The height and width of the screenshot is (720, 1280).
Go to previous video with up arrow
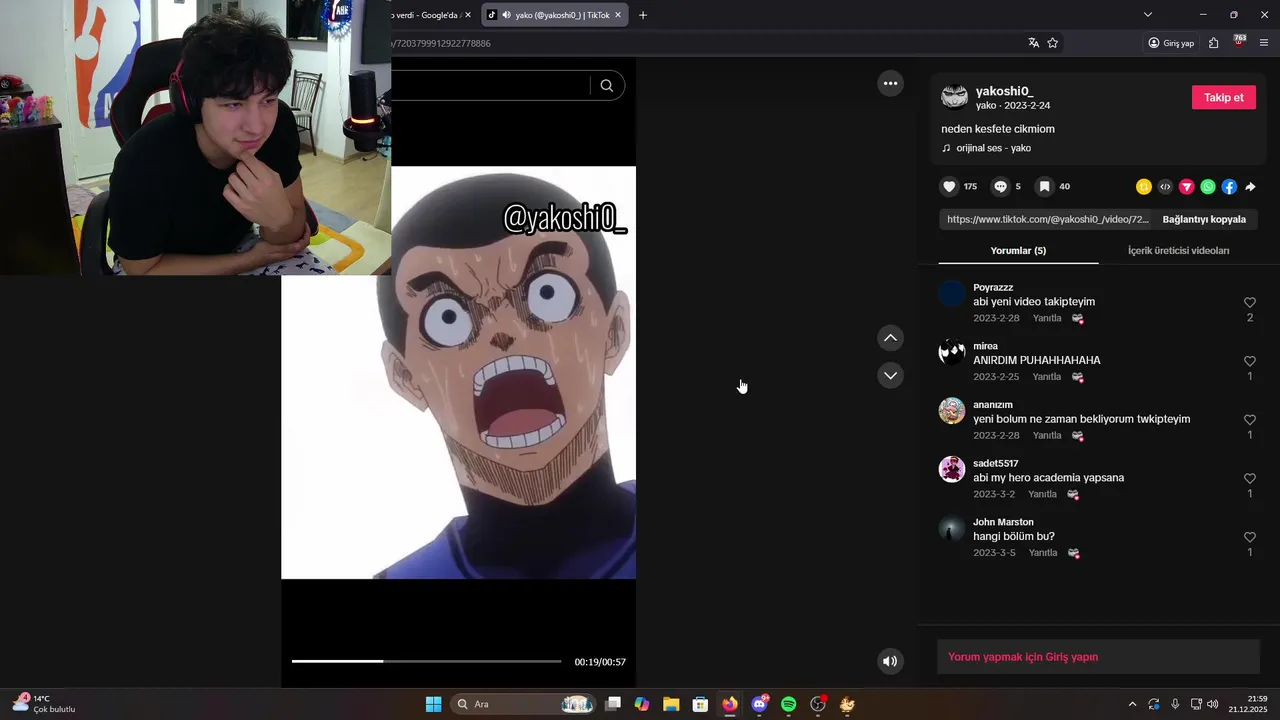(890, 338)
